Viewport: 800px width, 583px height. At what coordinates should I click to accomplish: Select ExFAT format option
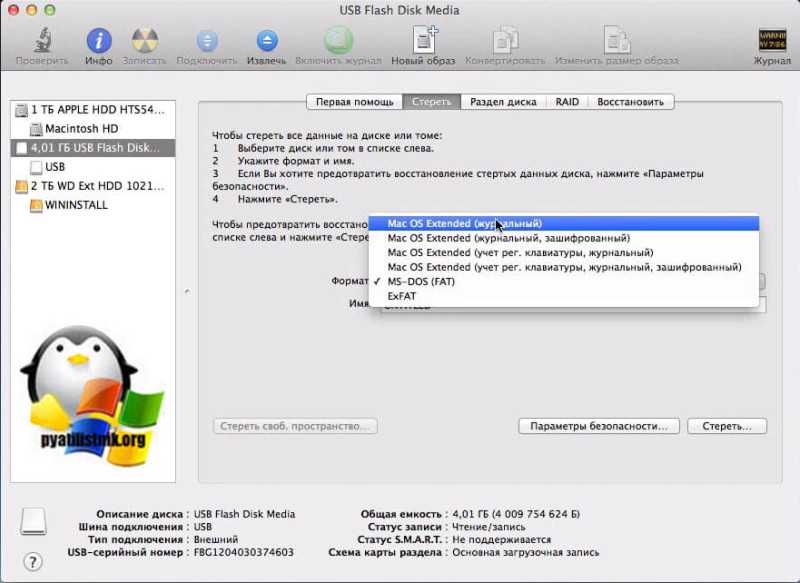pyautogui.click(x=564, y=296)
